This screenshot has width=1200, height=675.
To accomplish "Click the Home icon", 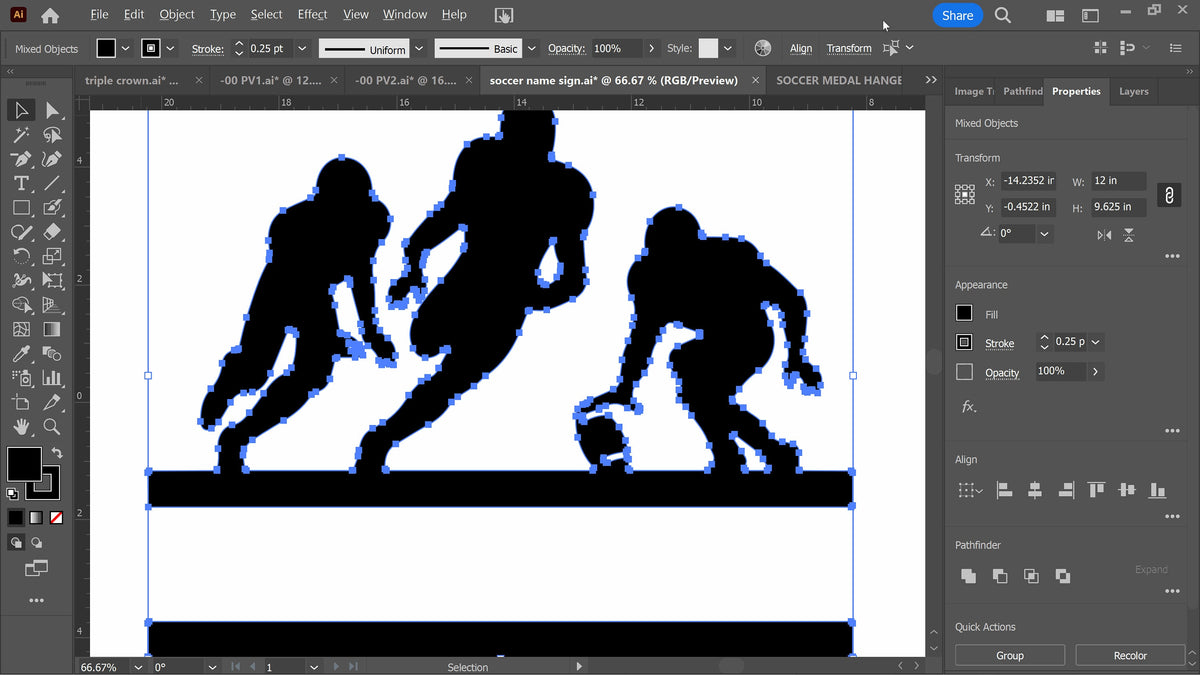I will coord(49,15).
